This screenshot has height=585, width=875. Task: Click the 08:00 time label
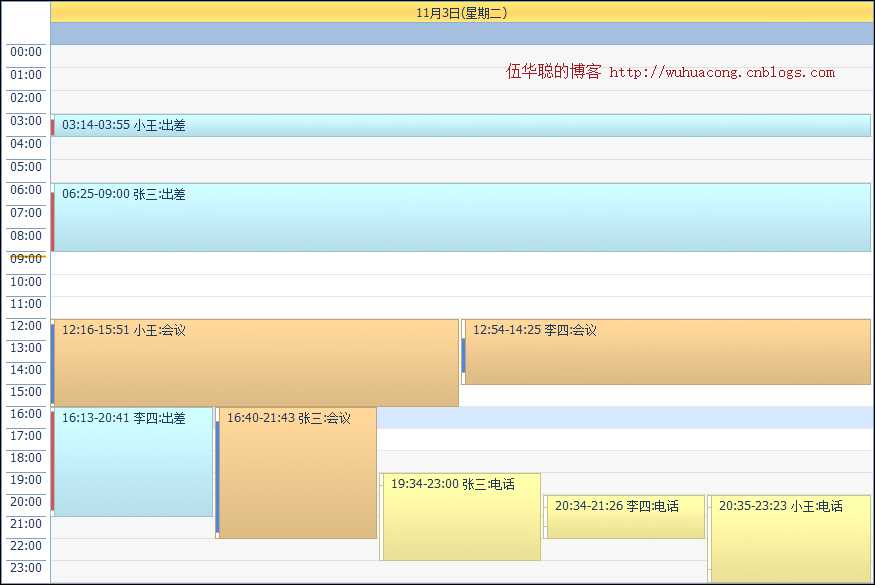26,236
